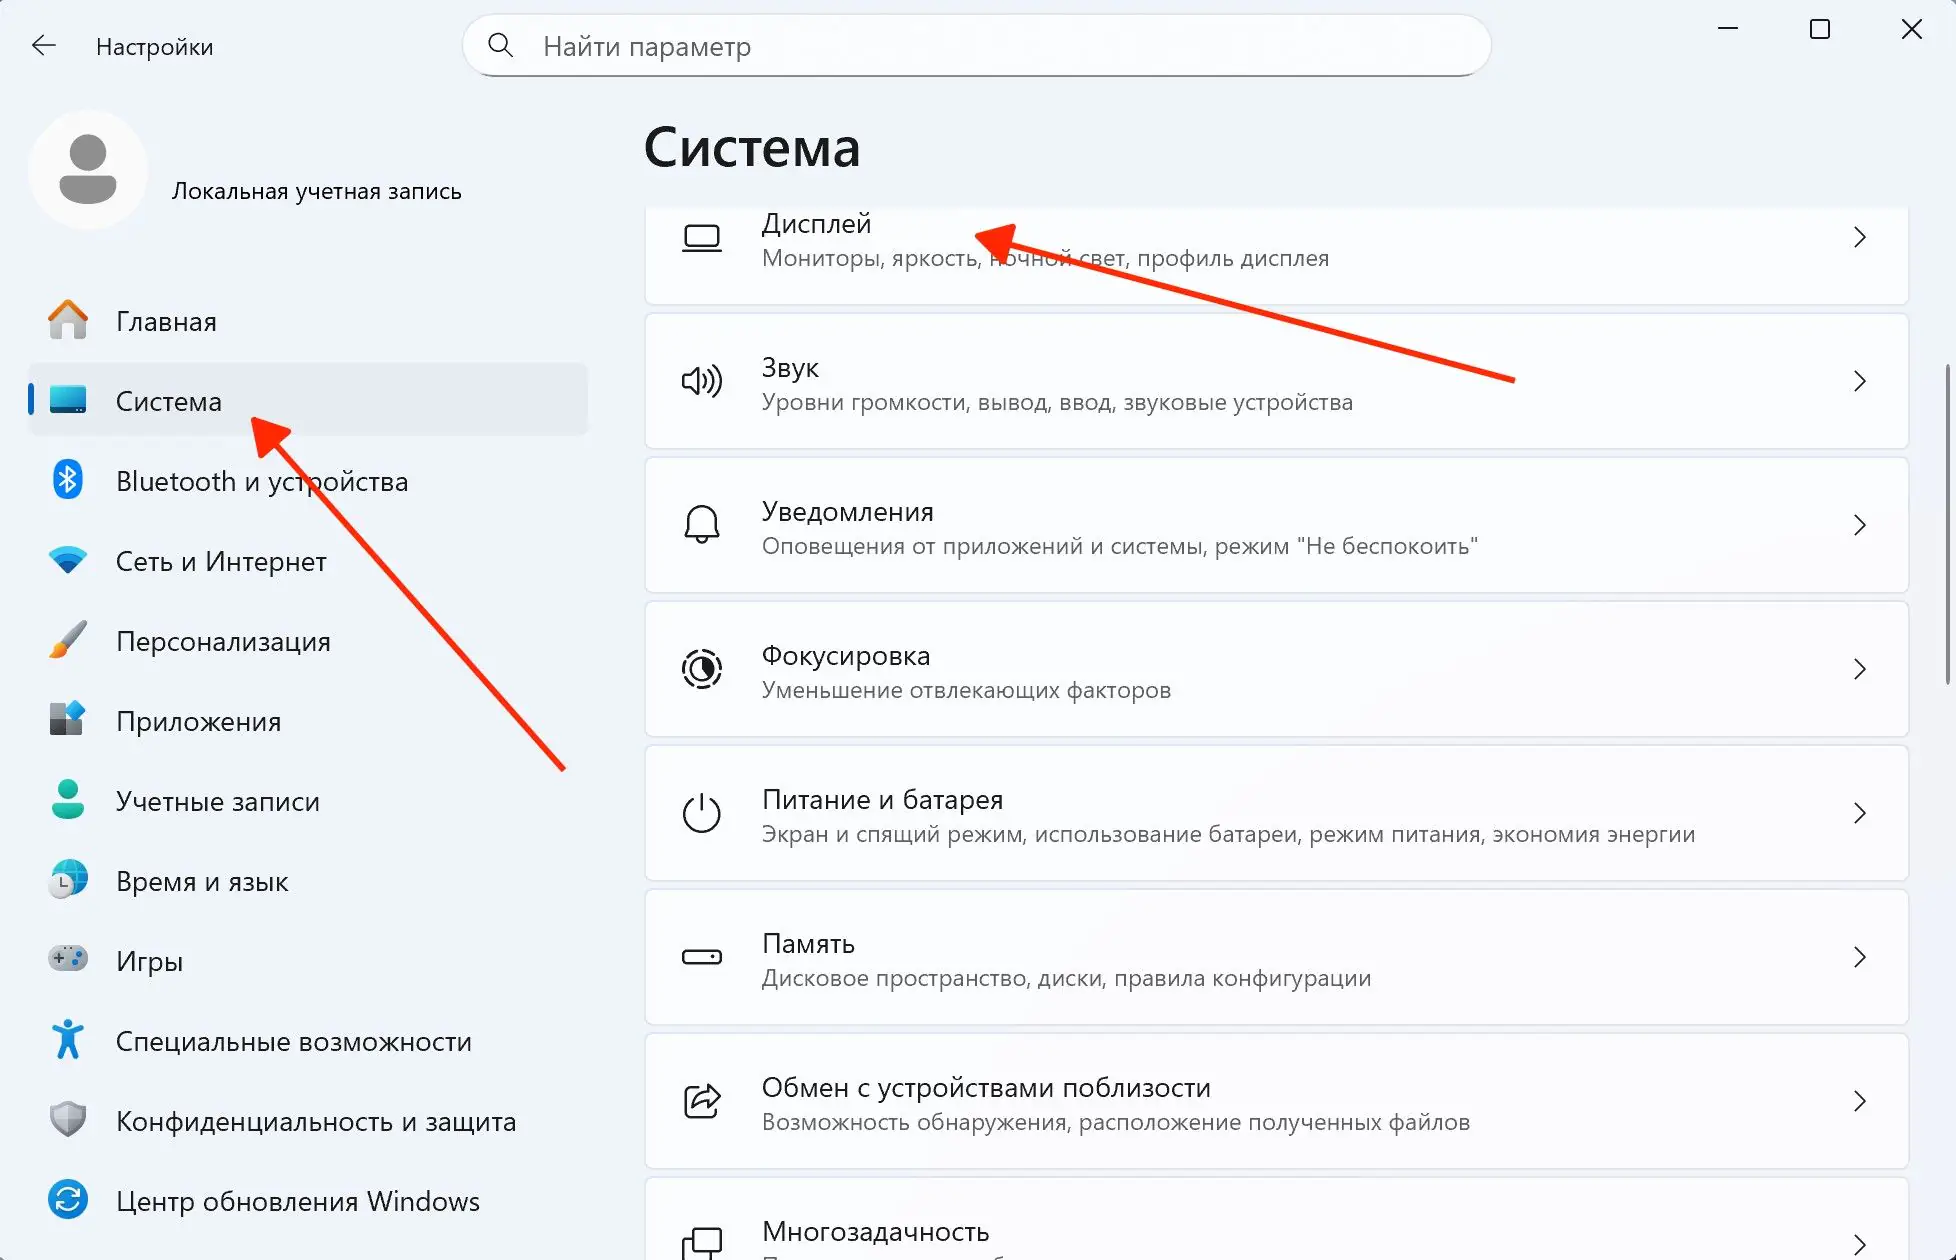
Task: Click the Время и язык globe-clock icon
Action: click(x=68, y=880)
